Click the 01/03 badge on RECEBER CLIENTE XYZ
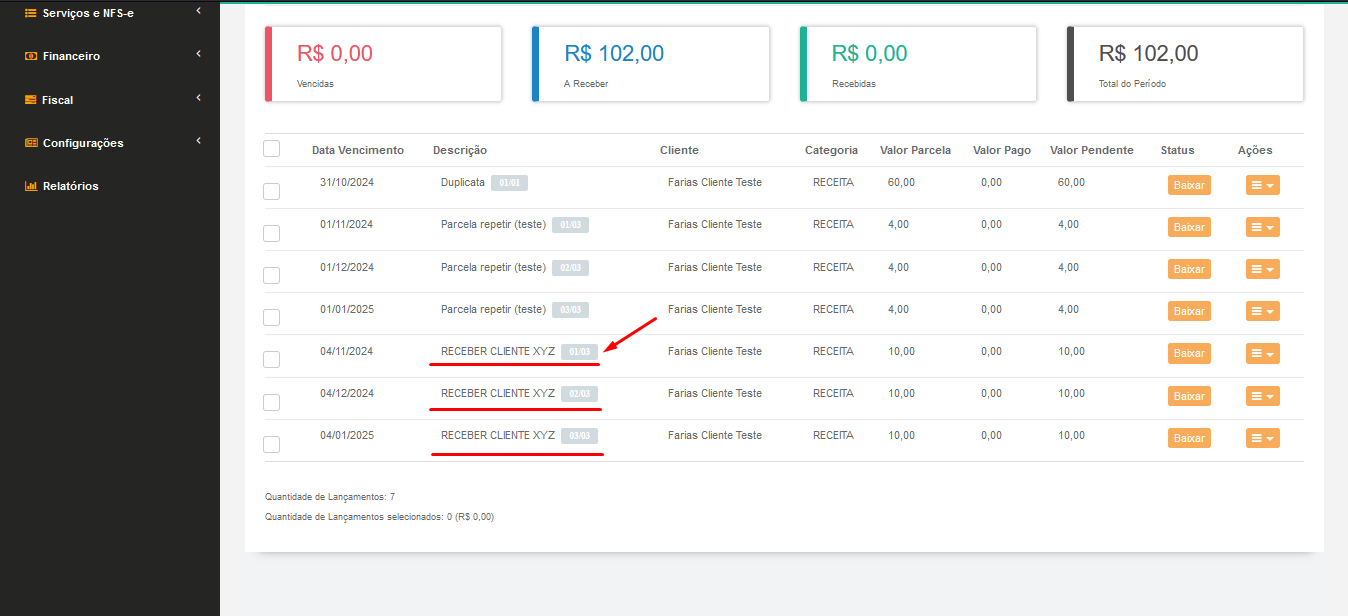Viewport: 1348px width, 616px height. pyautogui.click(x=580, y=352)
